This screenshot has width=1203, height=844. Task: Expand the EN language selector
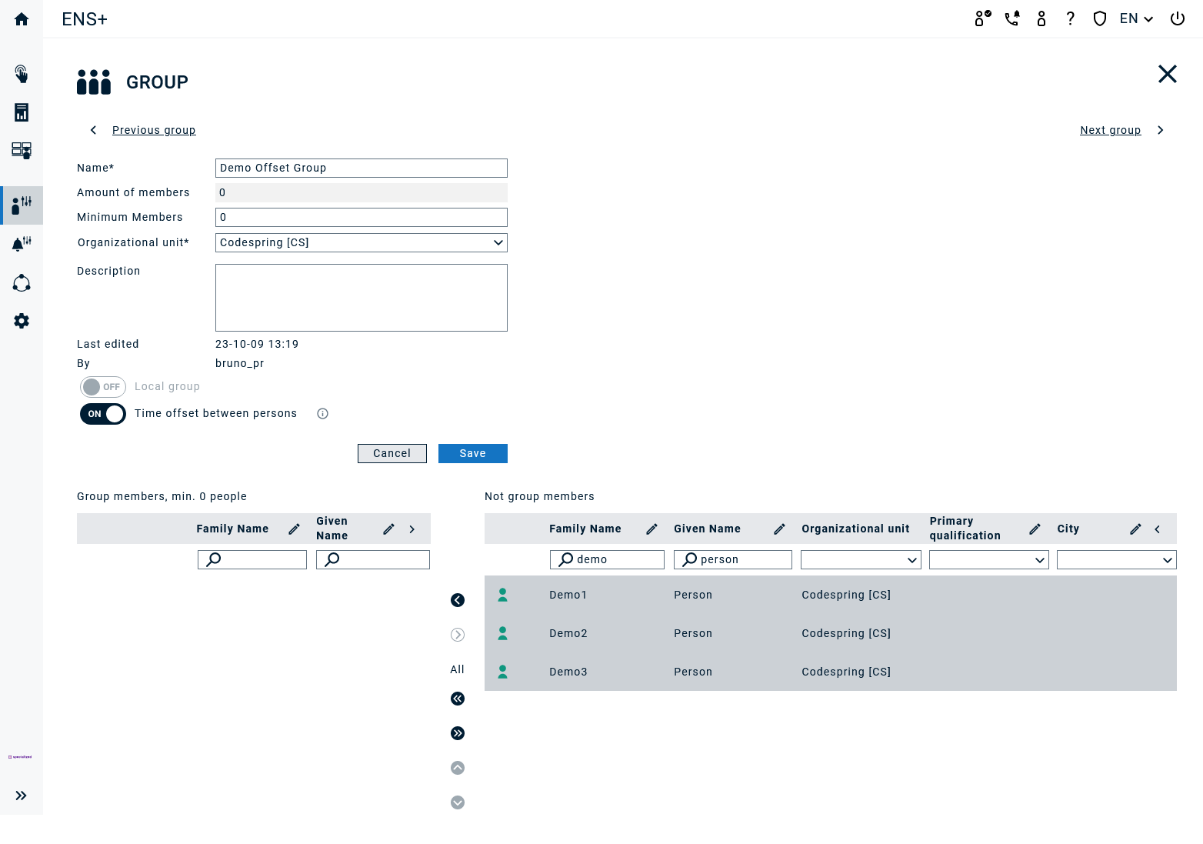tap(1135, 18)
